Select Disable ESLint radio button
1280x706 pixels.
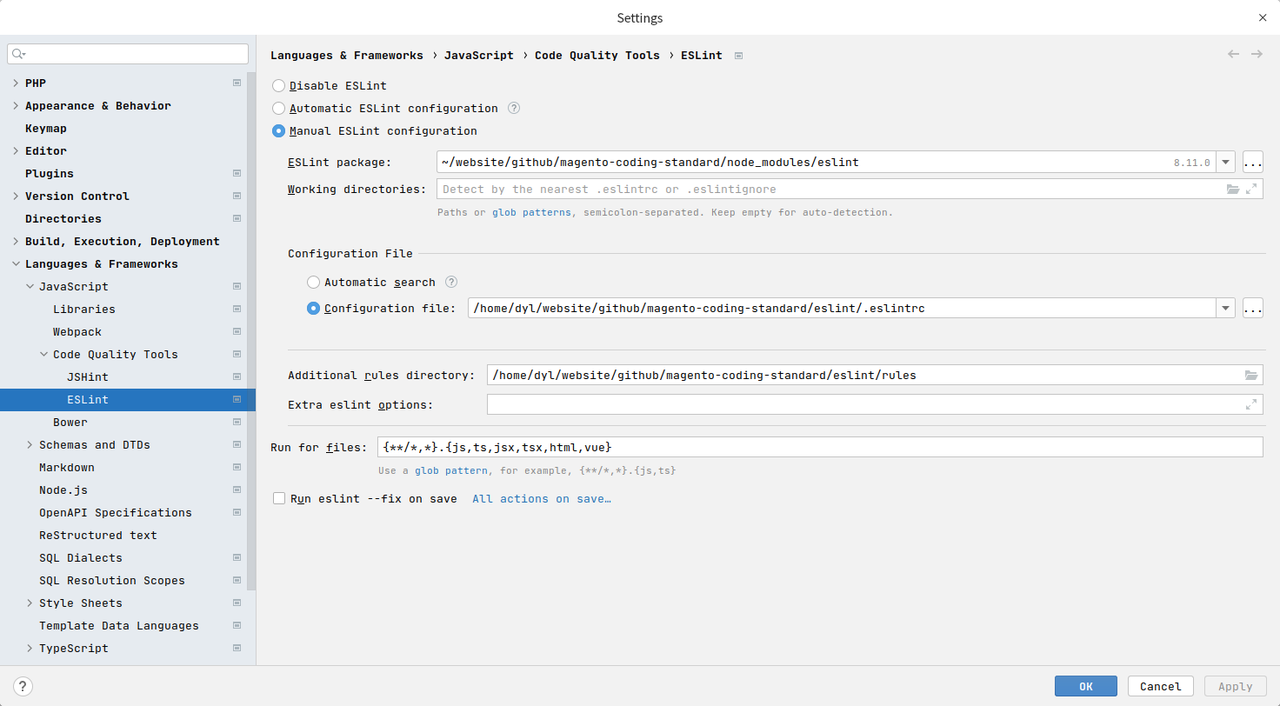pos(279,86)
